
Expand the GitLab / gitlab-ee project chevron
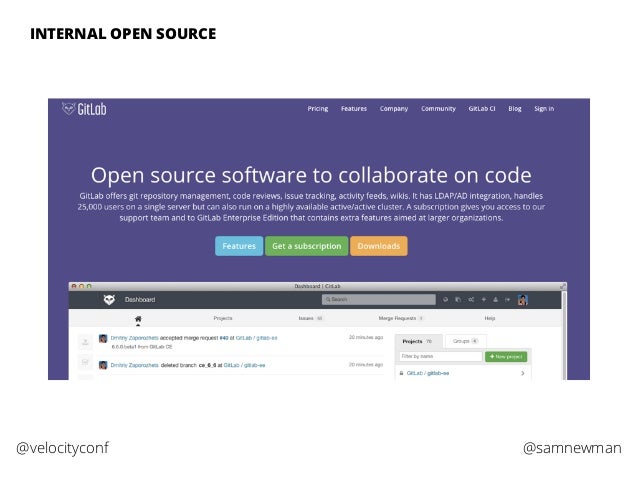523,373
